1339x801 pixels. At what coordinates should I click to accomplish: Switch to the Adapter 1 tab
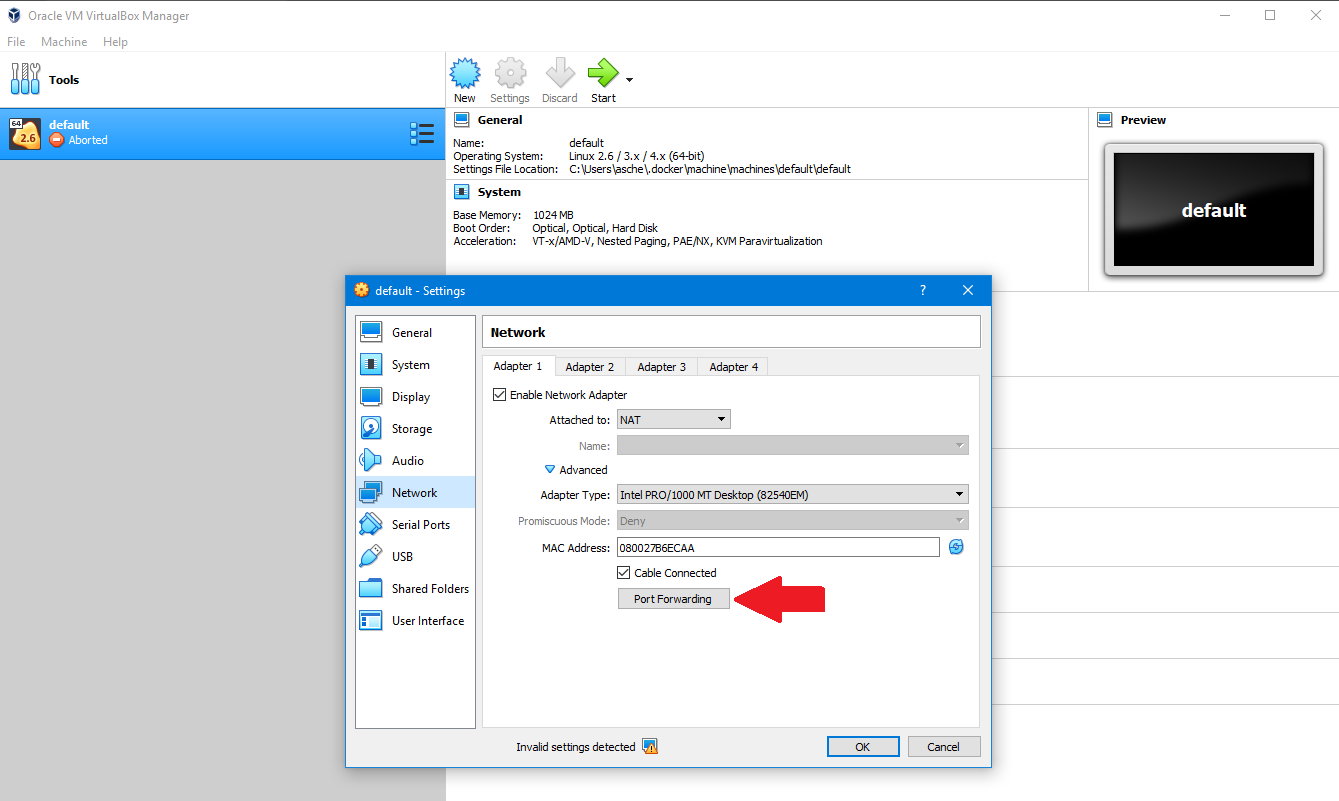click(x=518, y=366)
